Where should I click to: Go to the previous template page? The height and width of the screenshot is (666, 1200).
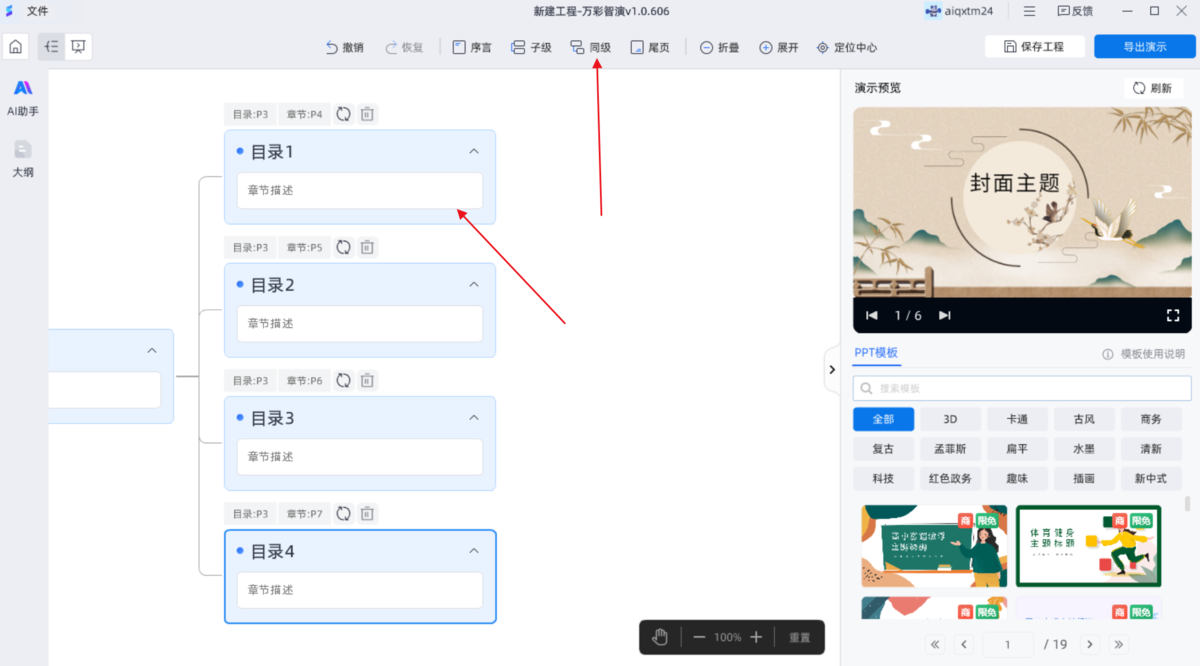coord(964,644)
